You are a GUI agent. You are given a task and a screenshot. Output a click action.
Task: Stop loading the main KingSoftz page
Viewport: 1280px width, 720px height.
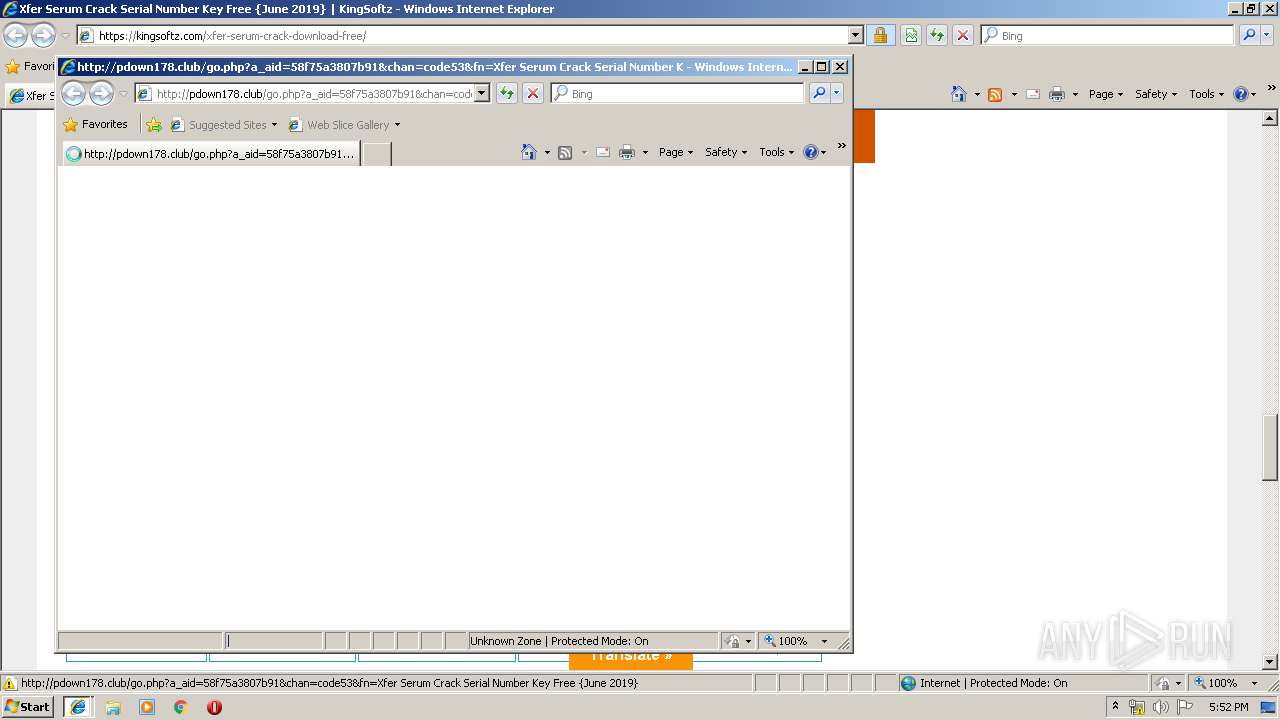pos(963,35)
